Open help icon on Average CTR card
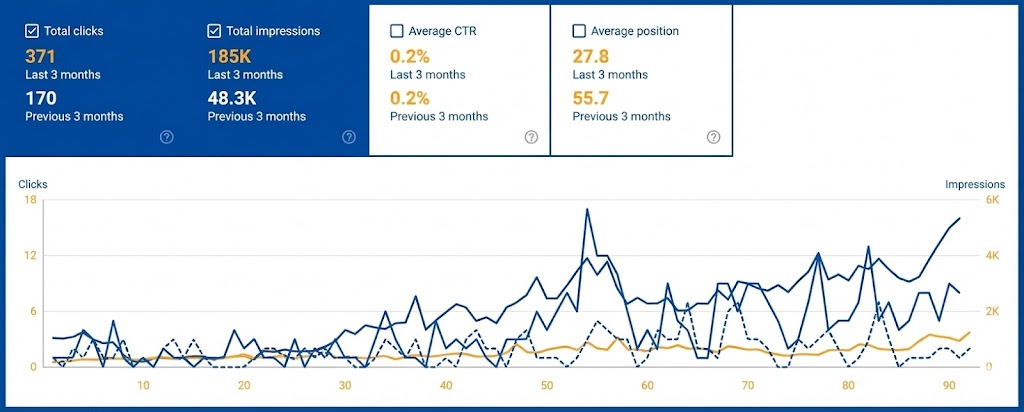The image size is (1024, 412). tap(531, 137)
